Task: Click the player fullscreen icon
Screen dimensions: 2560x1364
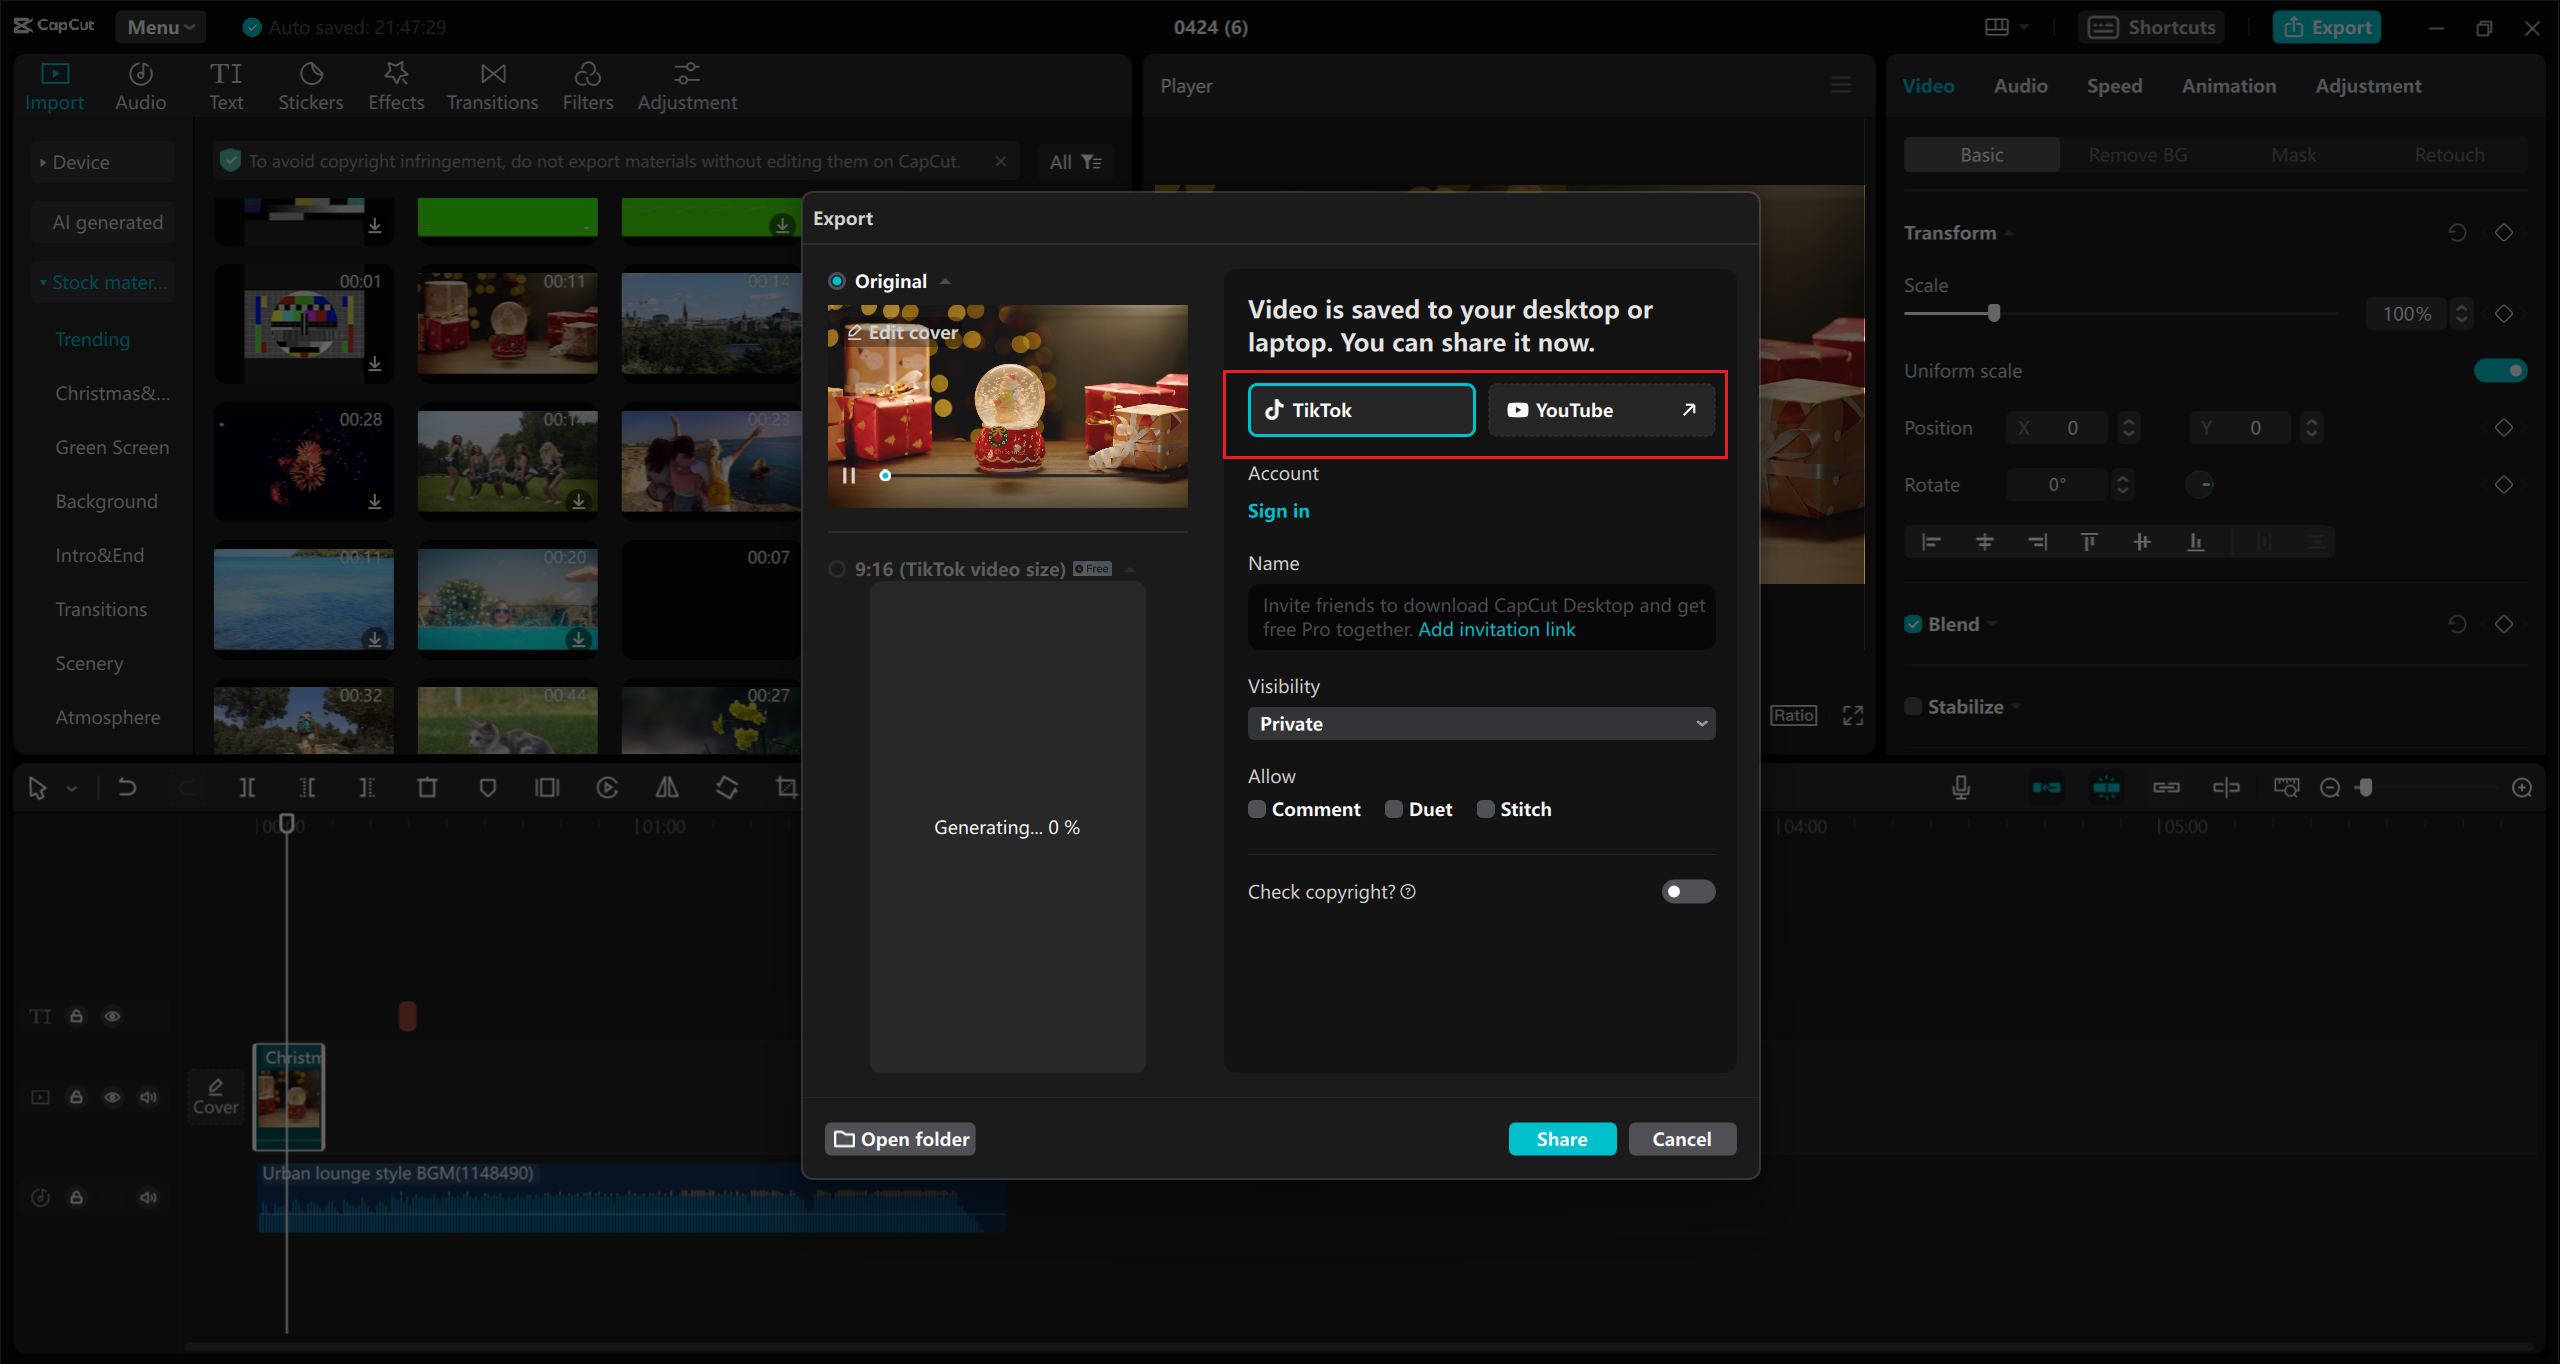Action: pyautogui.click(x=1853, y=715)
